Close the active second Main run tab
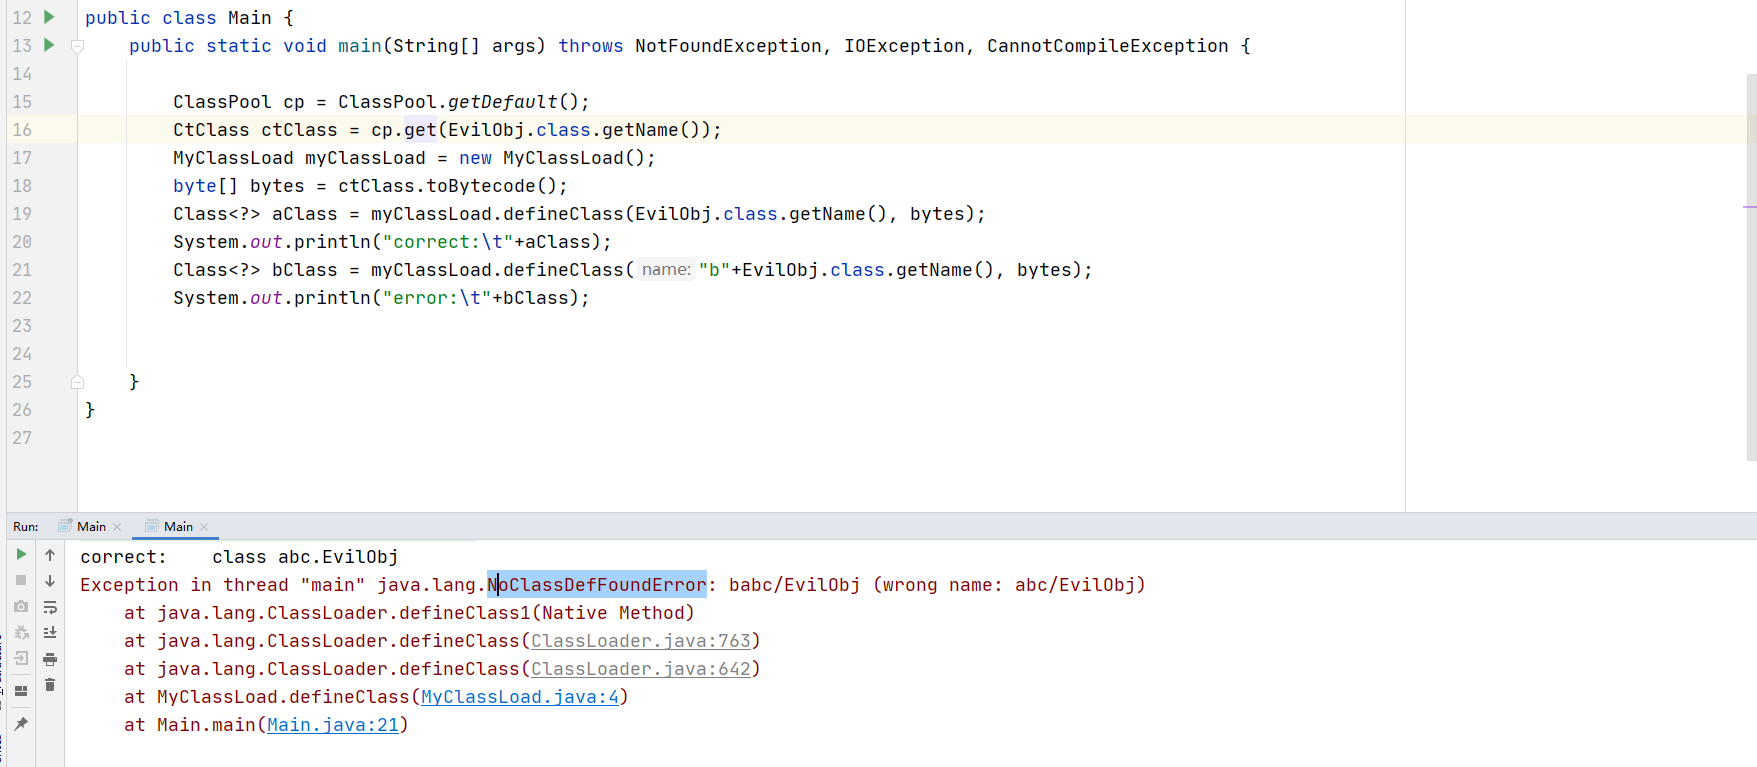The image size is (1757, 767). (x=204, y=527)
